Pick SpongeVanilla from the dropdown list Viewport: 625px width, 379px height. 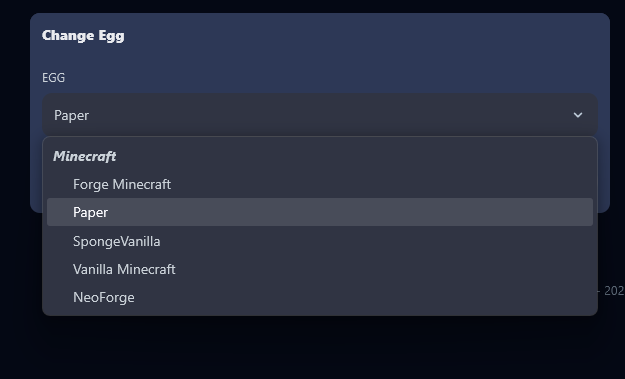(x=320, y=241)
